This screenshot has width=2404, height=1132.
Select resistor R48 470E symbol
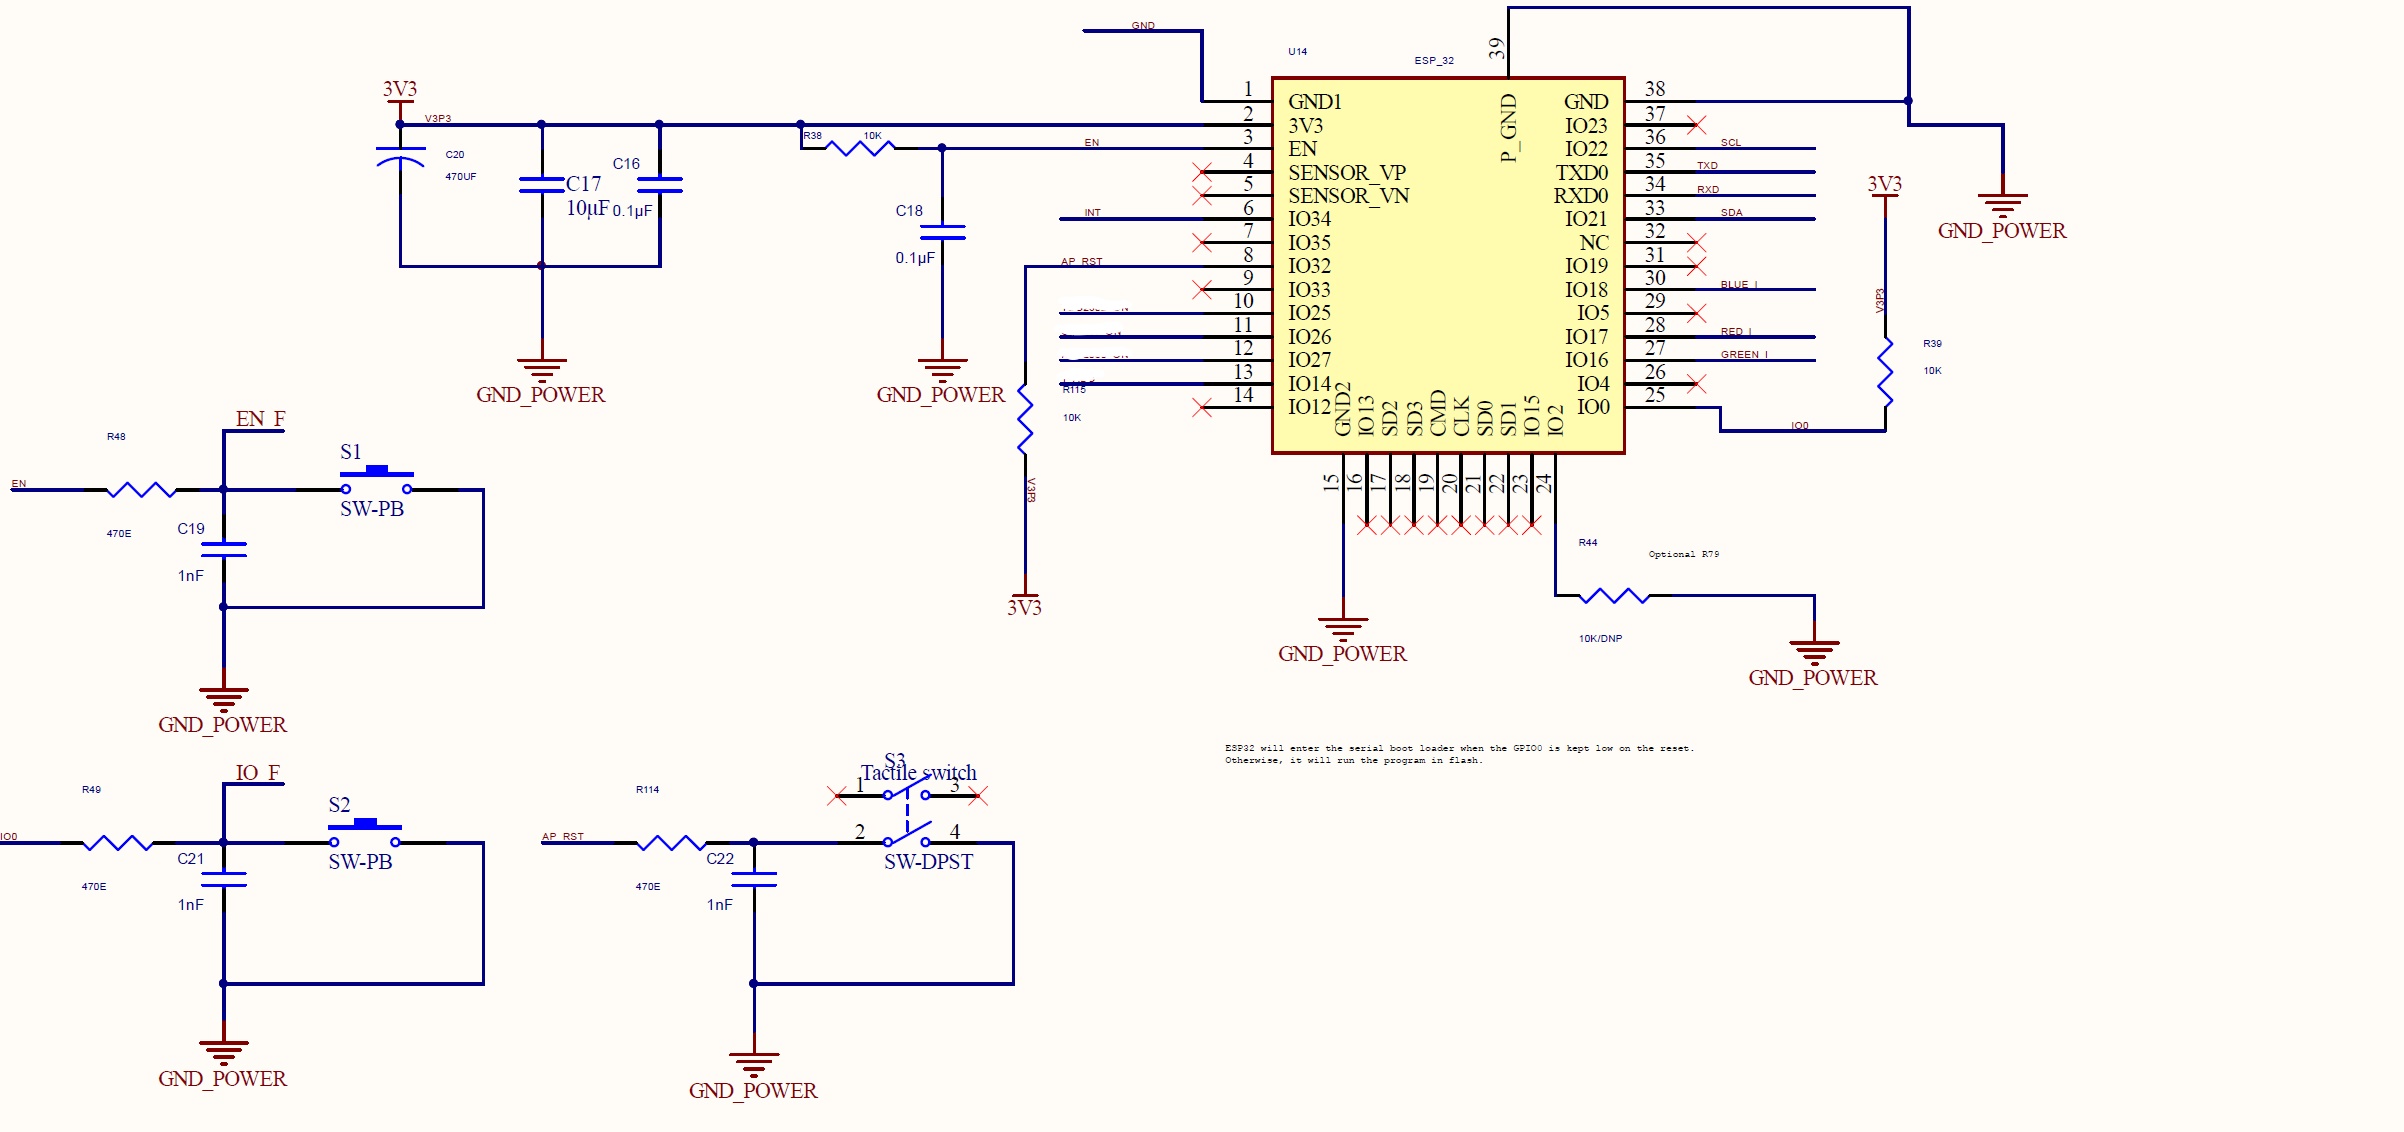pos(141,490)
